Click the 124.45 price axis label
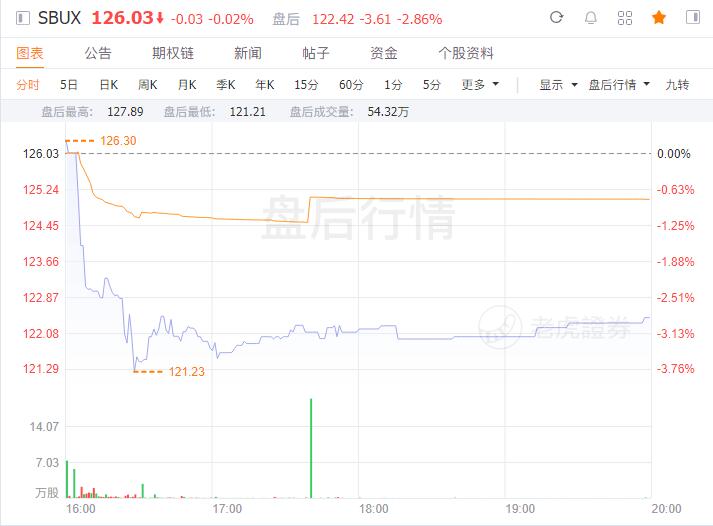 point(41,225)
